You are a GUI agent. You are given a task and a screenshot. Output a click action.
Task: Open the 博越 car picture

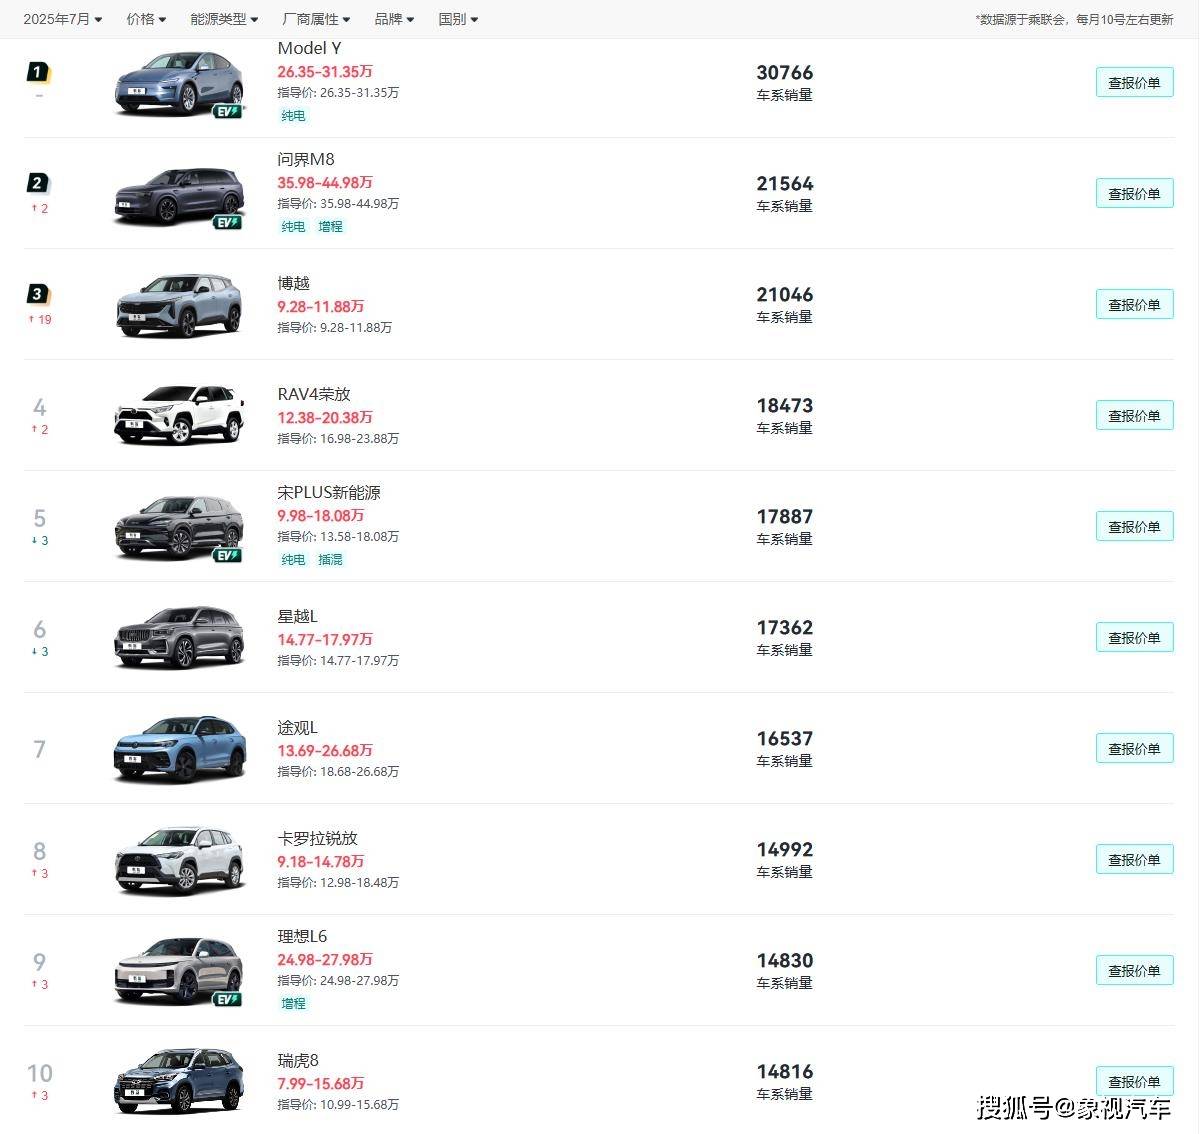pyautogui.click(x=178, y=305)
